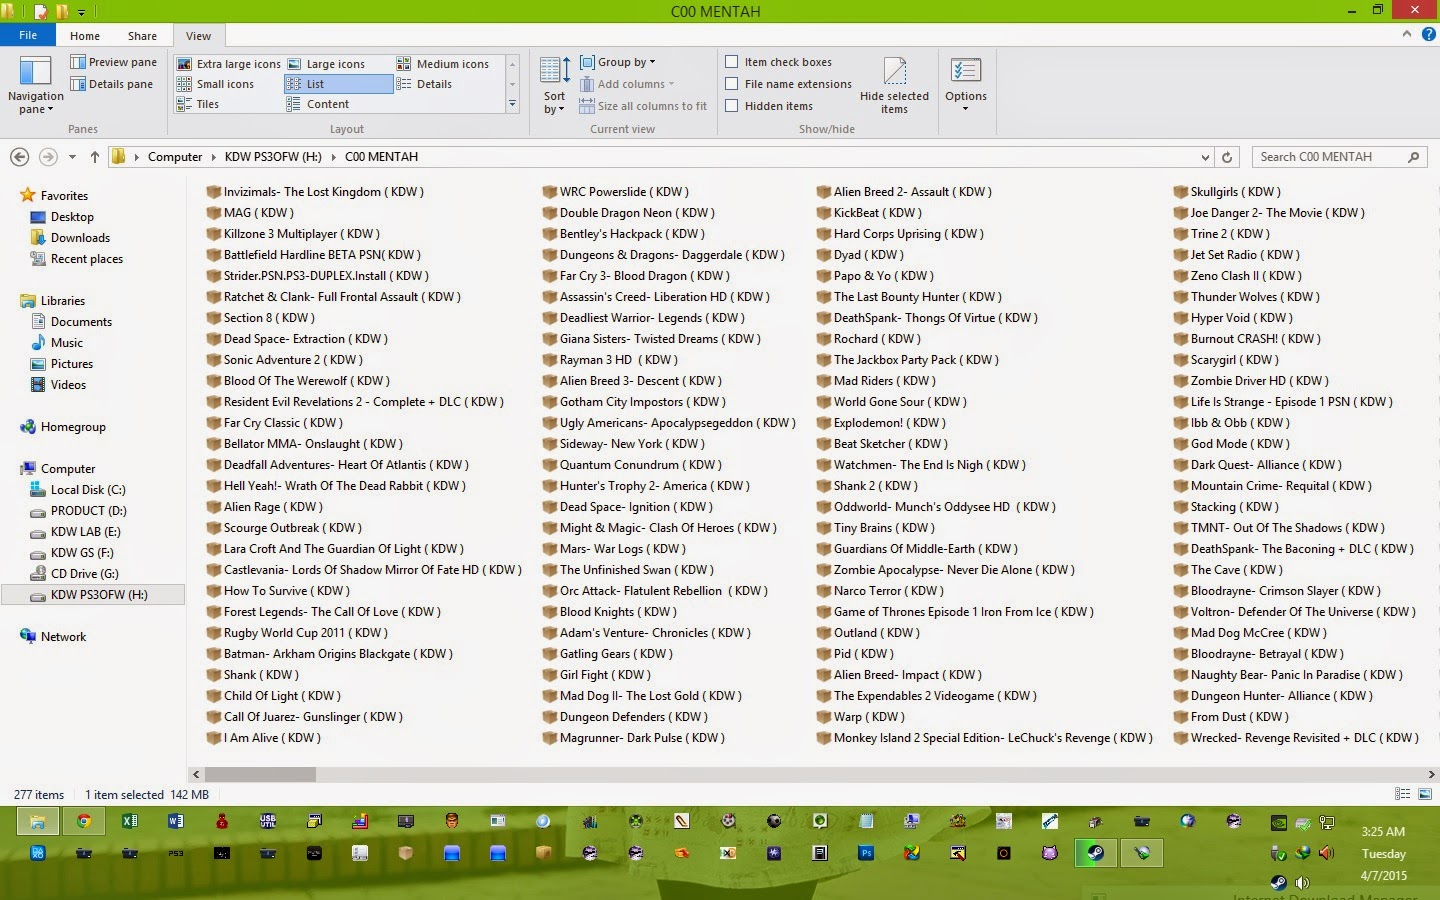
Task: Select Large icons layout
Action: [326, 64]
